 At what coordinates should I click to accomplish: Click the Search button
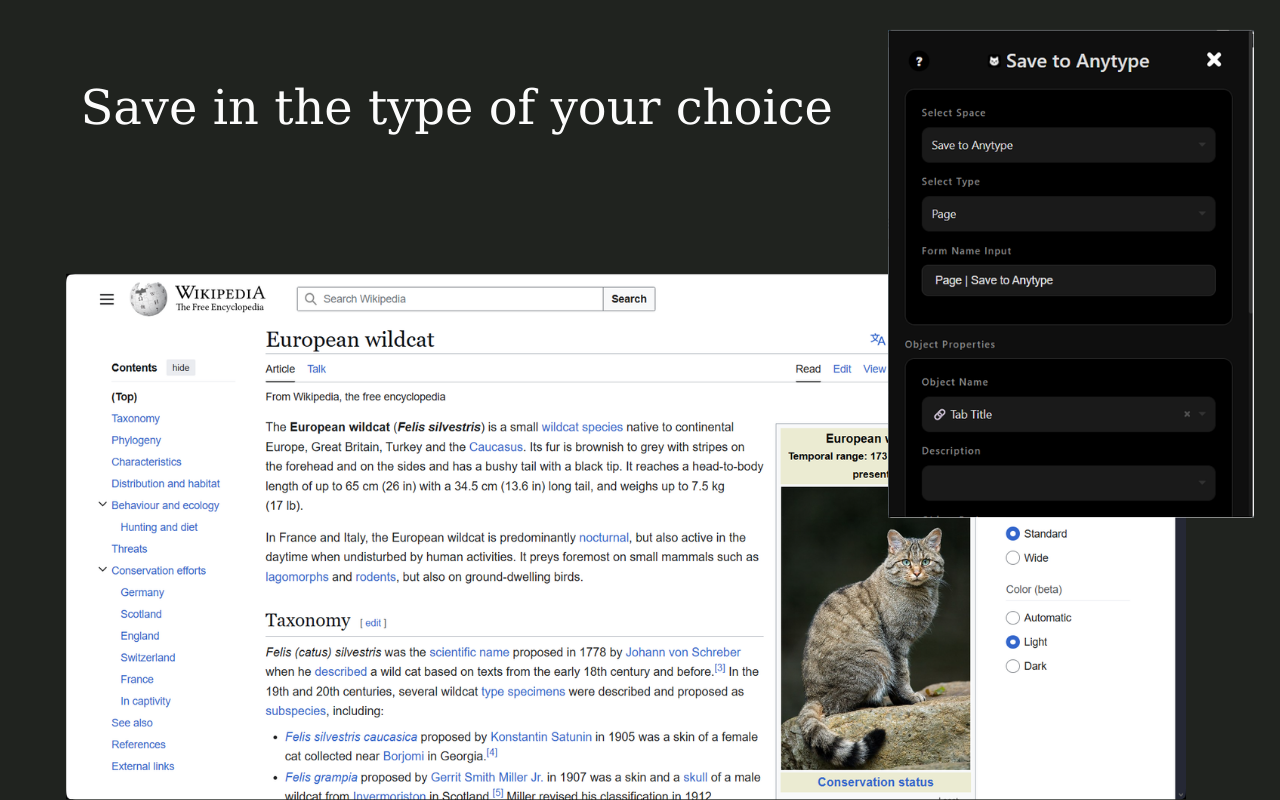click(628, 298)
